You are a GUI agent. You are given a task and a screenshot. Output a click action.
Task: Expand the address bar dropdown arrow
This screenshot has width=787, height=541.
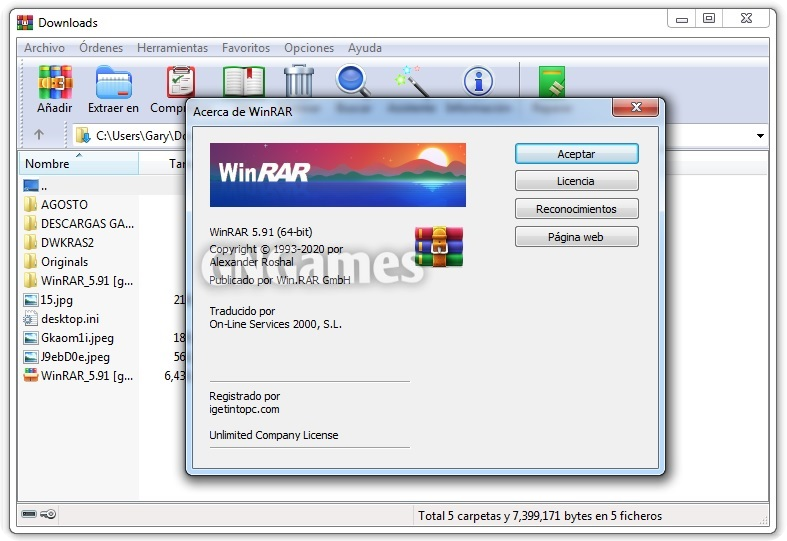760,136
